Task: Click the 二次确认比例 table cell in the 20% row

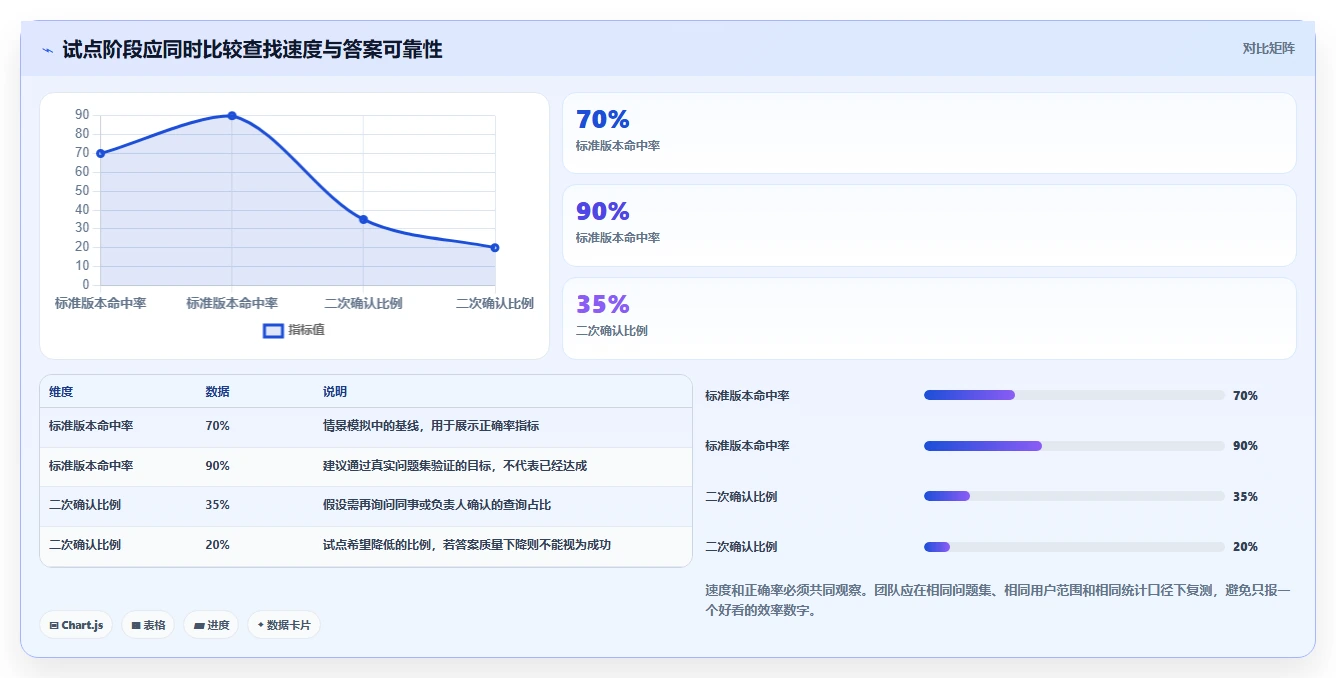Action: click(x=85, y=545)
